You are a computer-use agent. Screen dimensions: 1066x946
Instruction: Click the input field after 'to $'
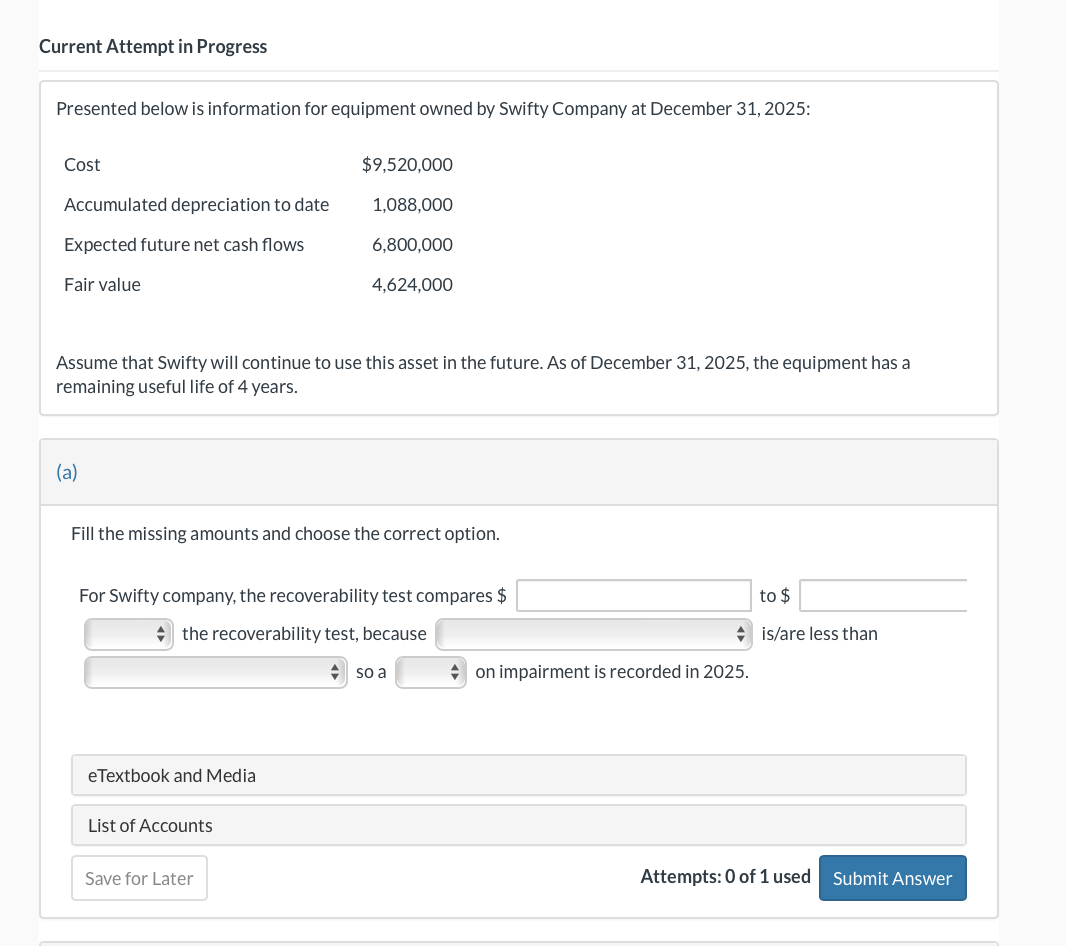[885, 595]
